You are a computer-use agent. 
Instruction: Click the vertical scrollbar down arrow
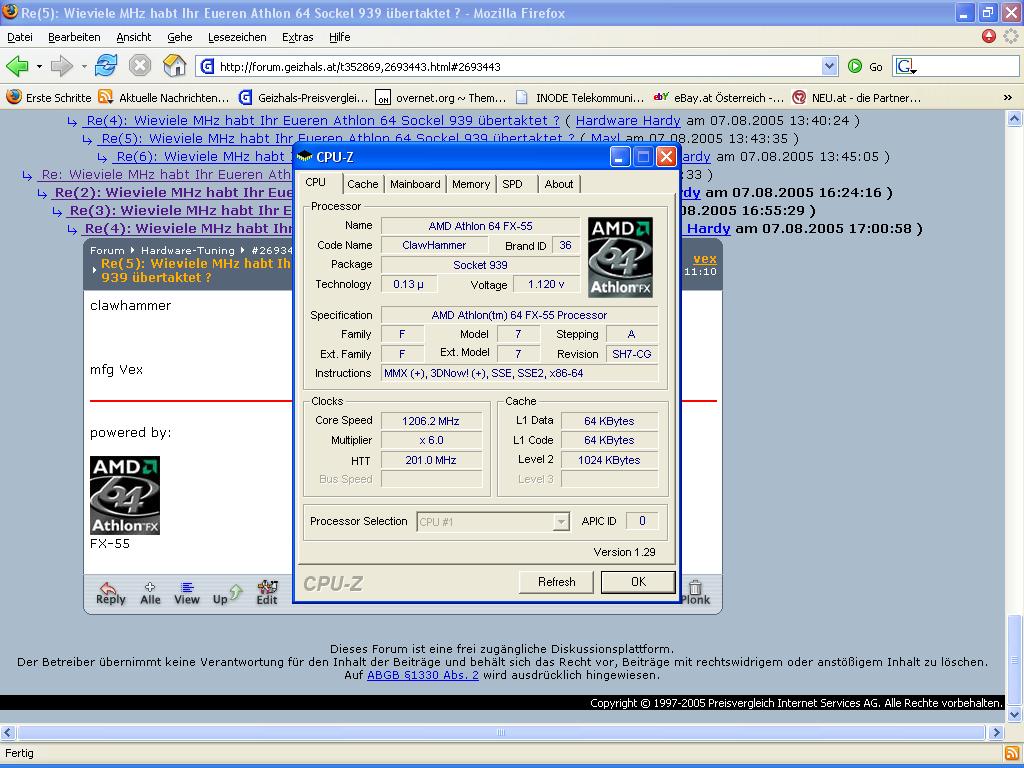(x=1014, y=714)
